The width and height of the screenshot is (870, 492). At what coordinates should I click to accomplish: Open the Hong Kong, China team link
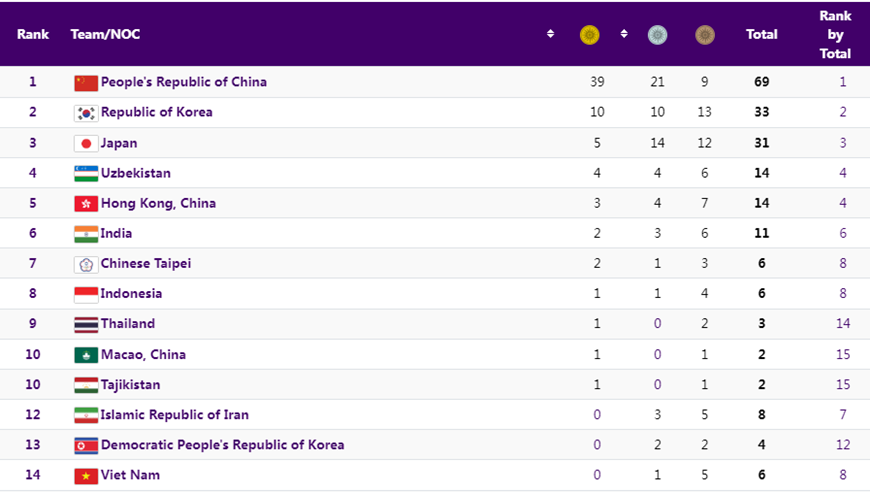click(158, 203)
